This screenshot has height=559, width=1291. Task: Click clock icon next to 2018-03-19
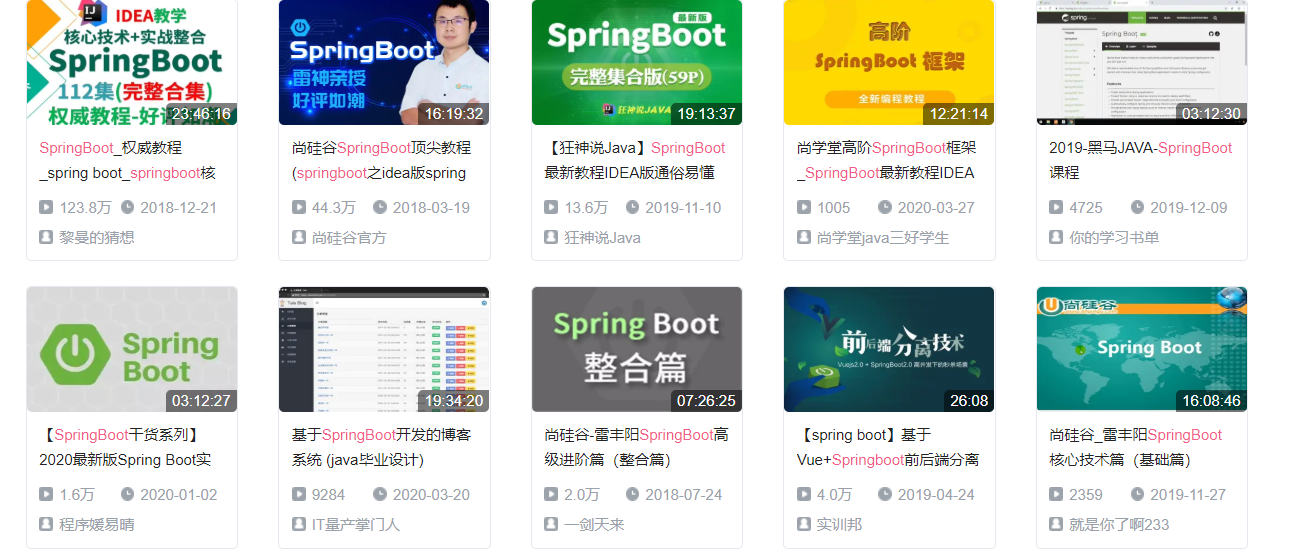380,208
